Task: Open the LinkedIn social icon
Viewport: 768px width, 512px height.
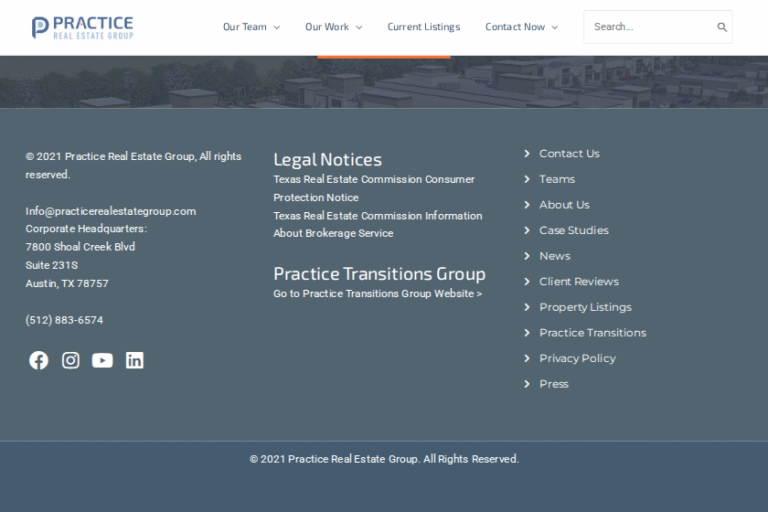Action: click(x=135, y=361)
